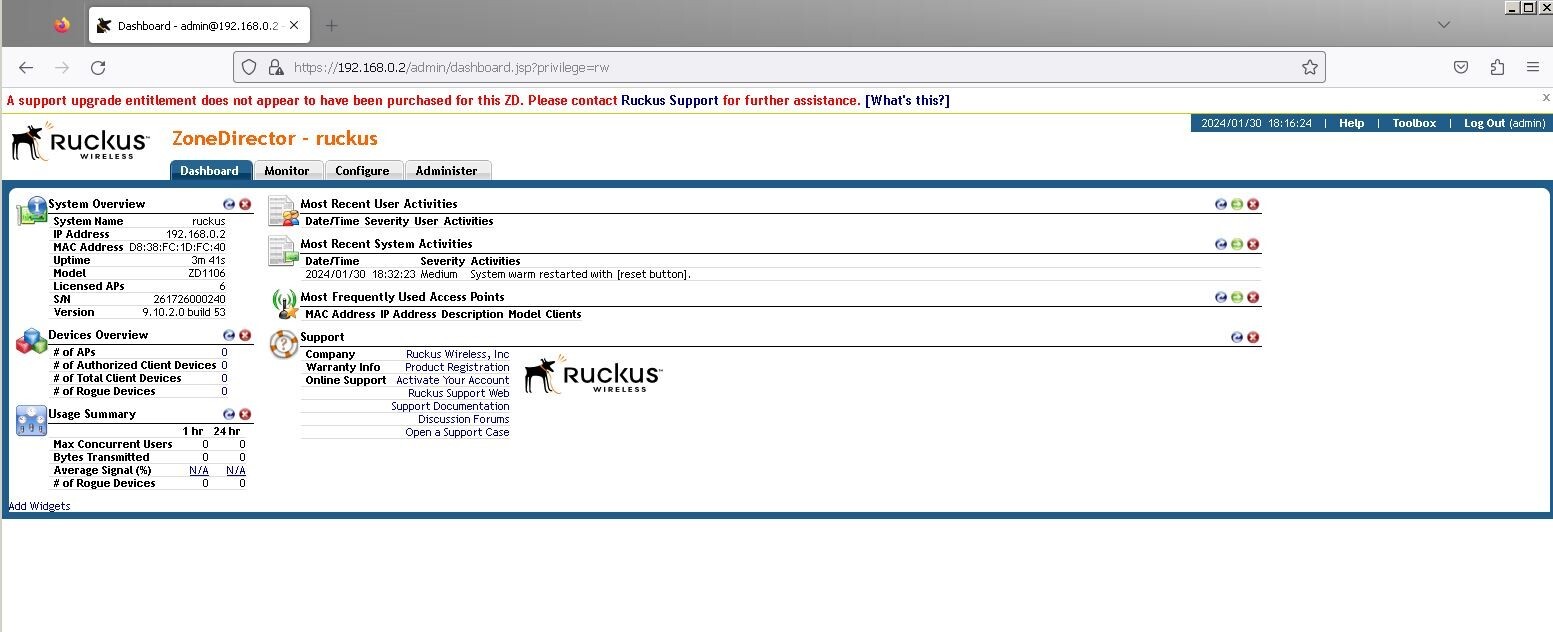Refresh the Most Recent User Activities widget

[1221, 204]
